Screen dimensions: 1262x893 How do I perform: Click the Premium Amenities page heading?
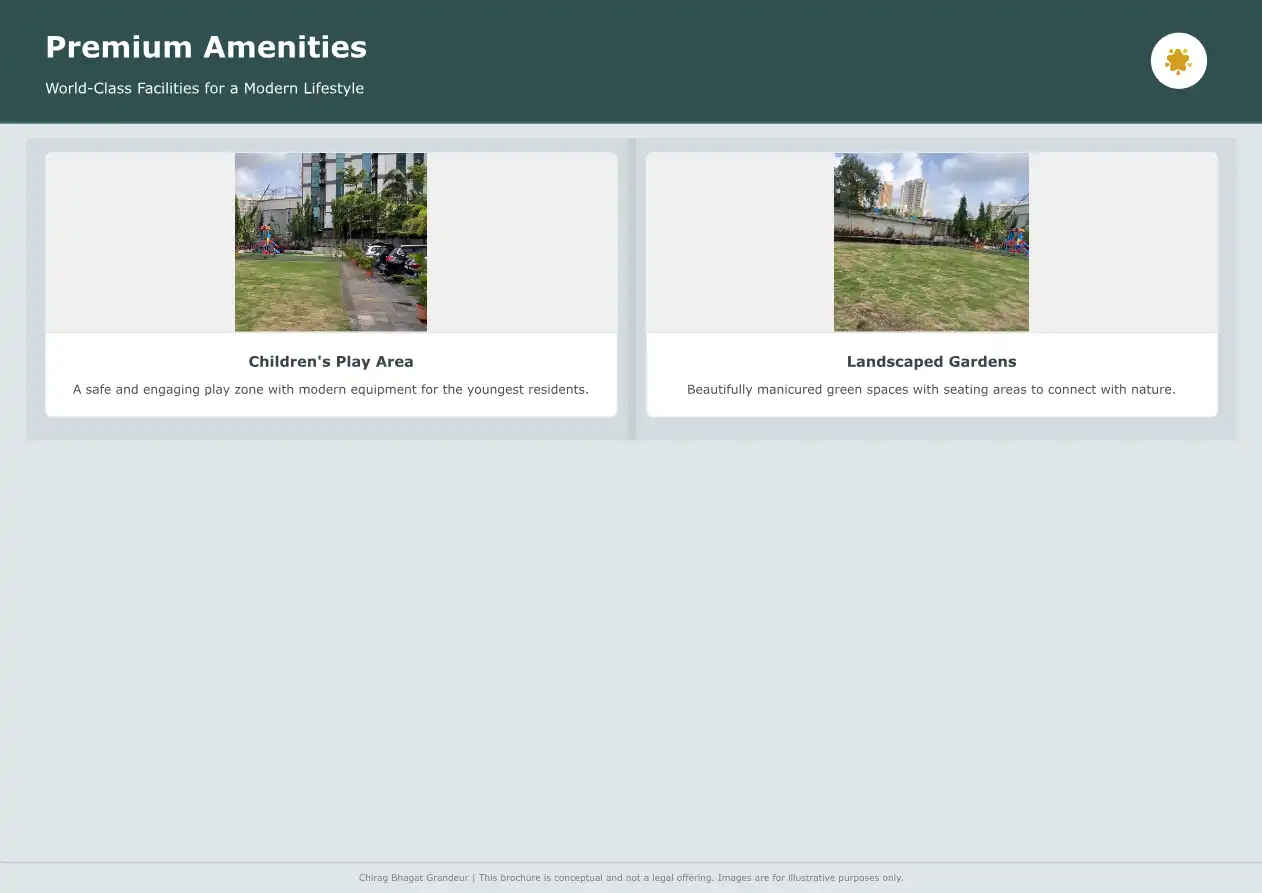coord(206,47)
